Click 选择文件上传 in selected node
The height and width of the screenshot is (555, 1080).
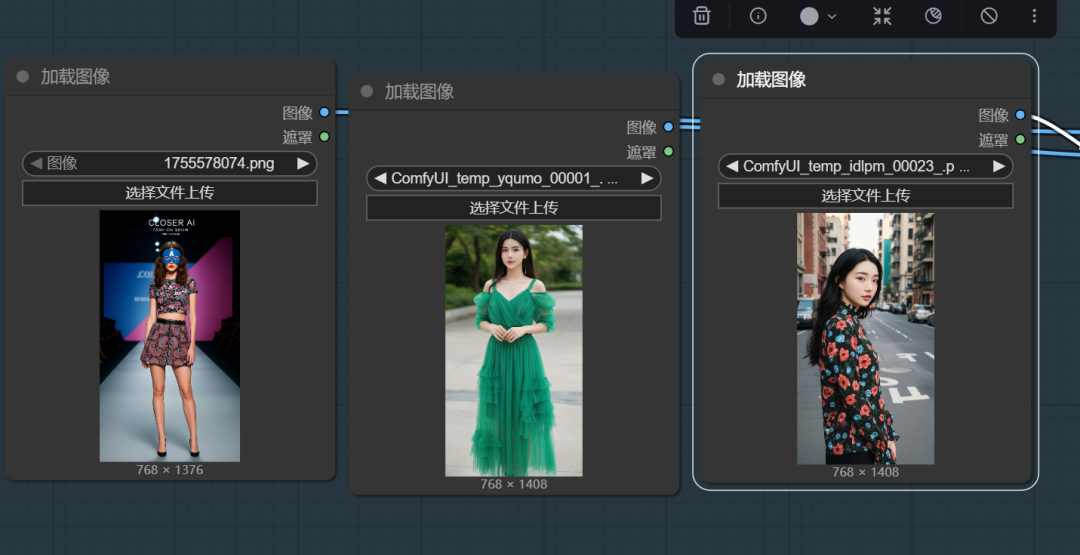[x=866, y=196]
